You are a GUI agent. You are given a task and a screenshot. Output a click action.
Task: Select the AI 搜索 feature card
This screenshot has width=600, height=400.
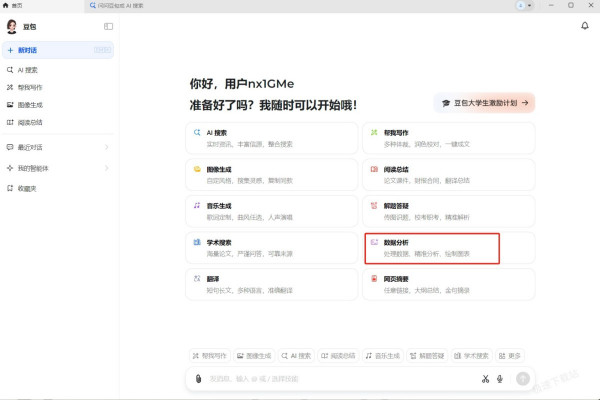[272, 138]
